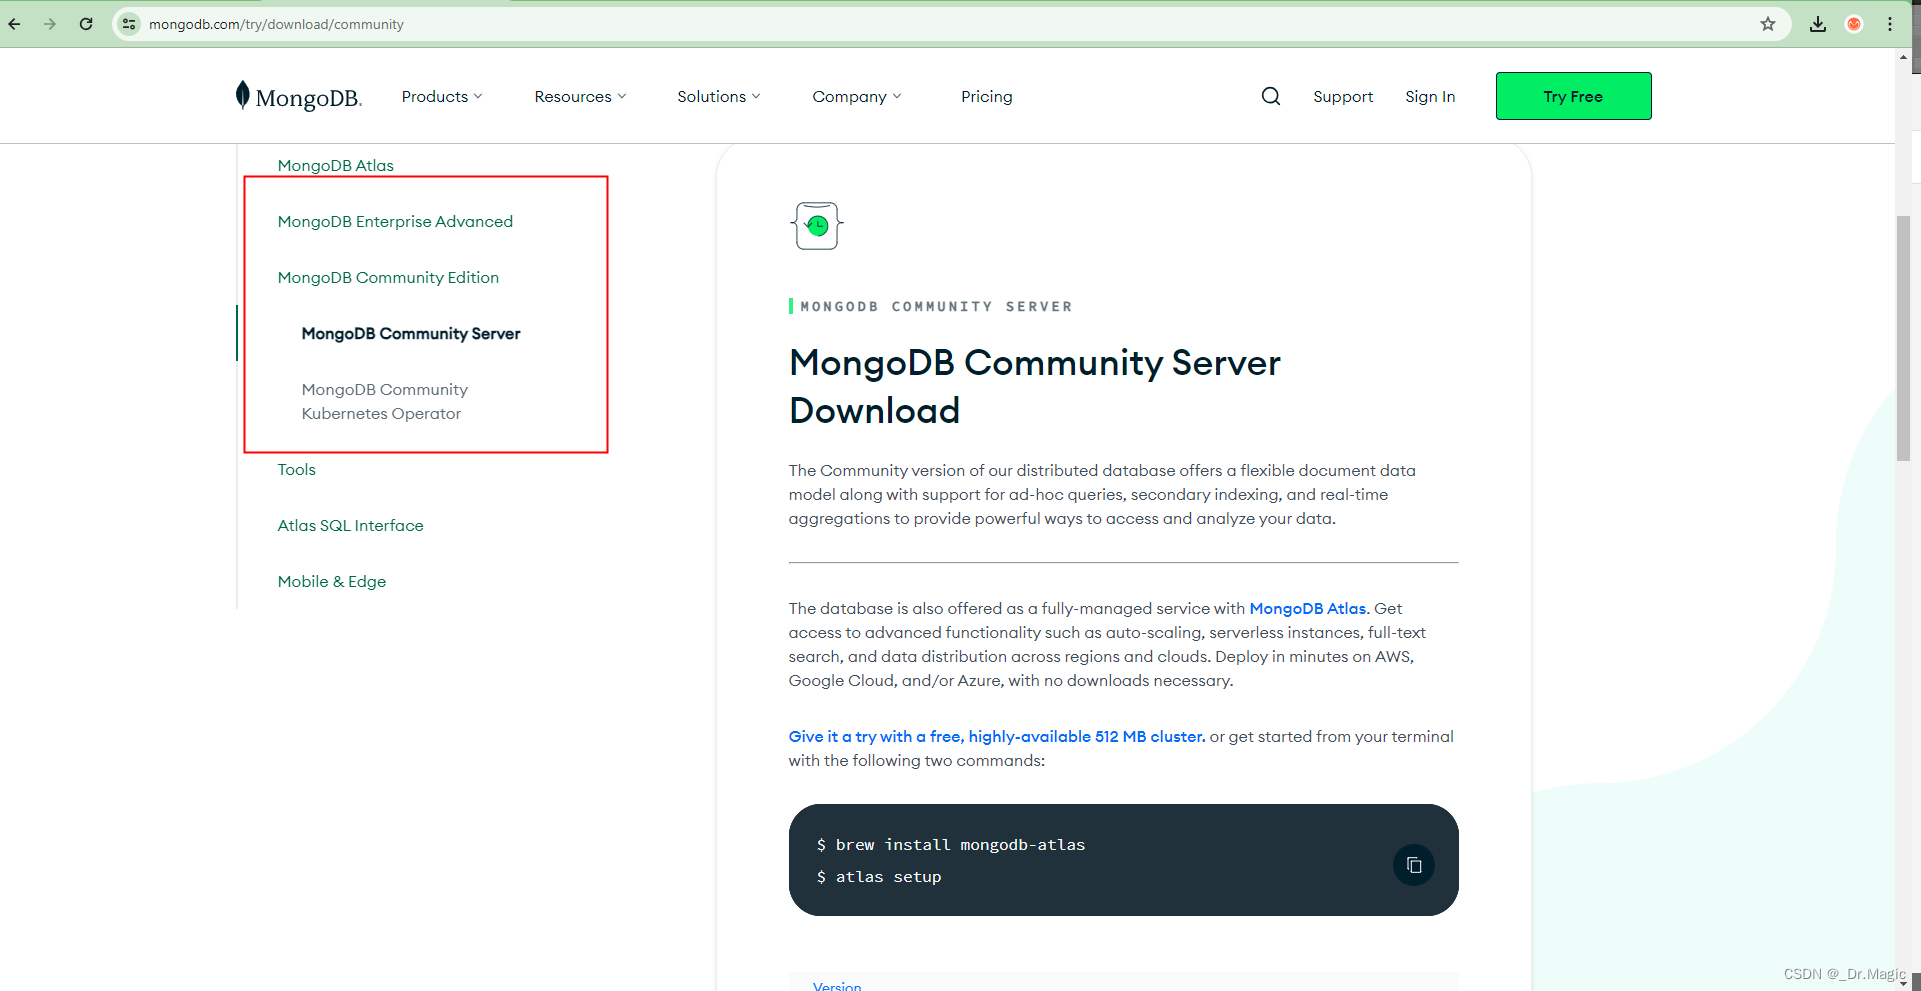The height and width of the screenshot is (991, 1921).
Task: Open the Resources dropdown
Action: coord(579,96)
